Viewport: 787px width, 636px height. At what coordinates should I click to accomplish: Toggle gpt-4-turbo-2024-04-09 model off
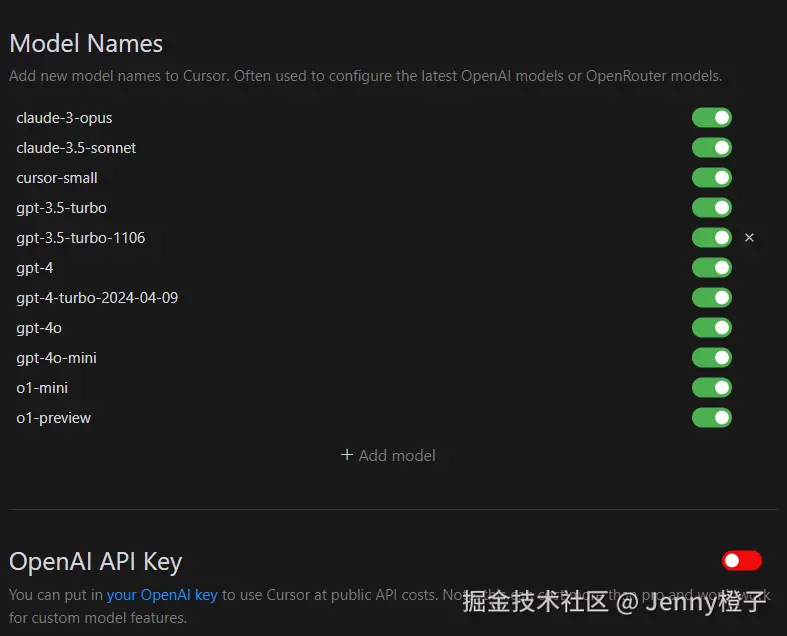tap(712, 298)
